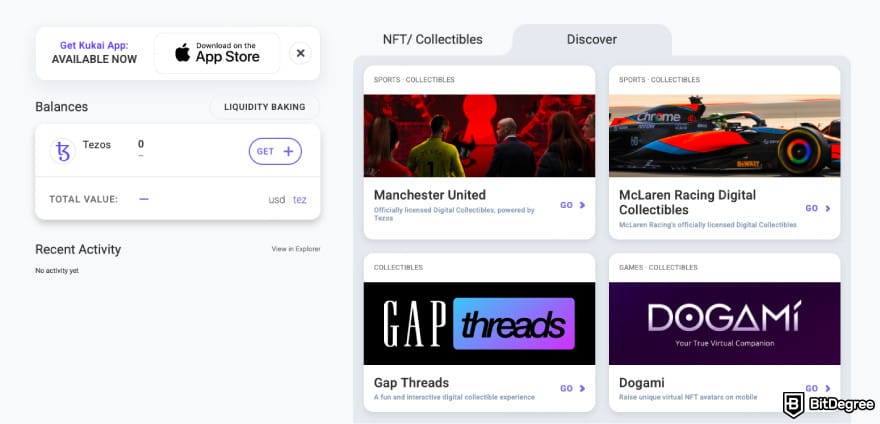880x424 pixels.
Task: Click the Manchester United banner image
Action: point(479,135)
